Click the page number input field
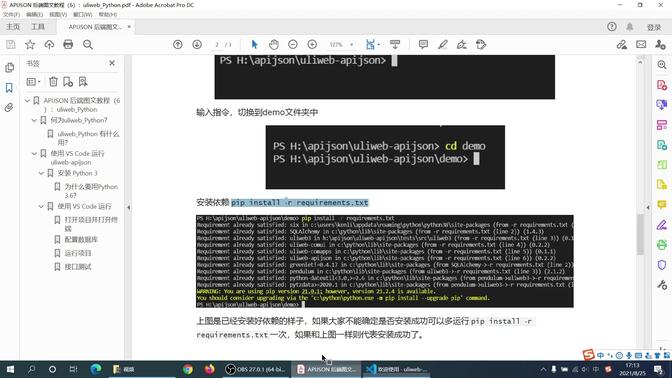This screenshot has height=378, width=672. (x=217, y=45)
